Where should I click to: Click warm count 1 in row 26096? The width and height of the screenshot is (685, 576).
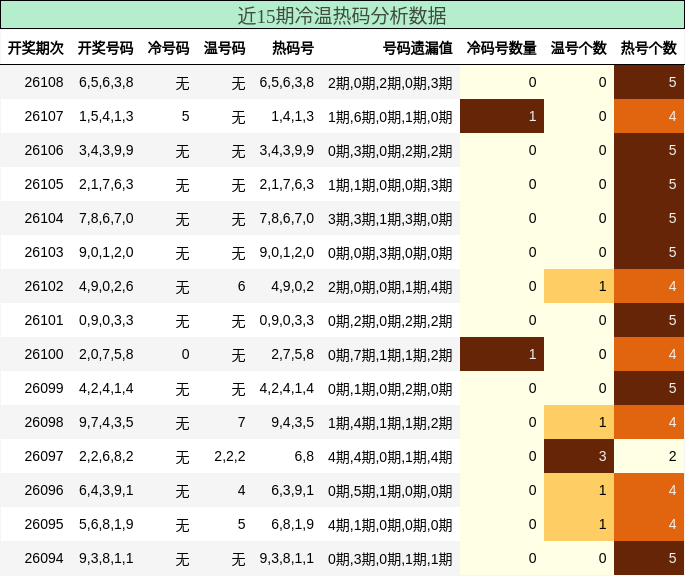click(x=579, y=490)
